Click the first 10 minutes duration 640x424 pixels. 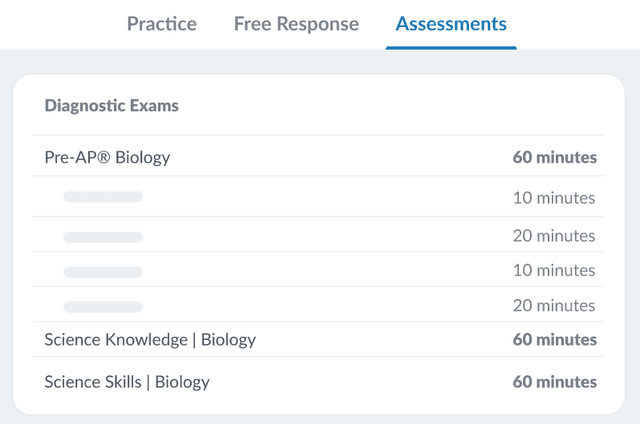pyautogui.click(x=554, y=198)
